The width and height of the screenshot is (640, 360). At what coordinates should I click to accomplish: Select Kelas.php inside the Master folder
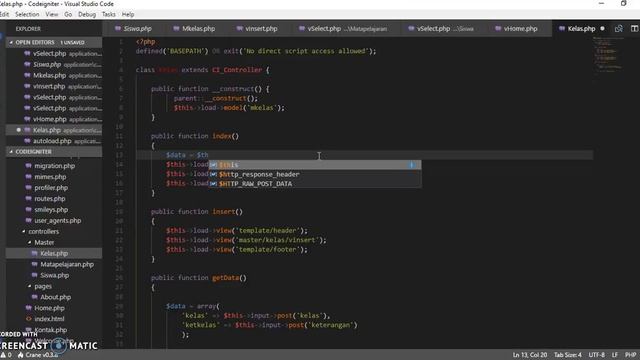pos(54,253)
